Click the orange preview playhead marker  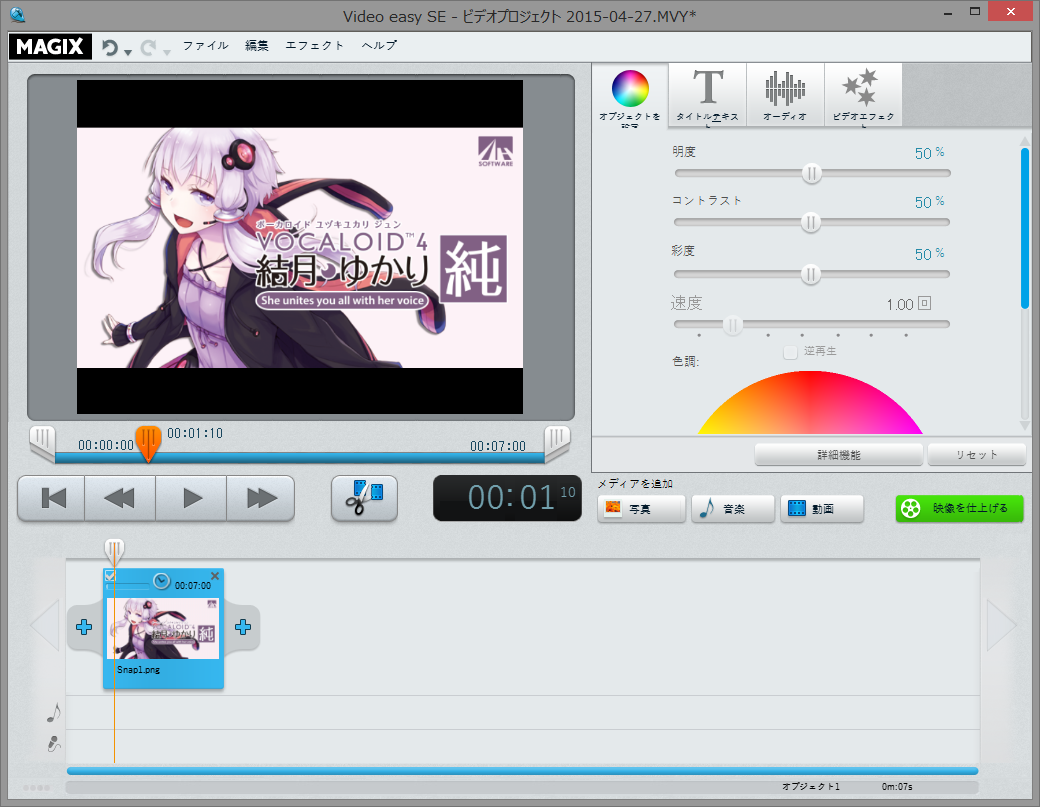148,443
